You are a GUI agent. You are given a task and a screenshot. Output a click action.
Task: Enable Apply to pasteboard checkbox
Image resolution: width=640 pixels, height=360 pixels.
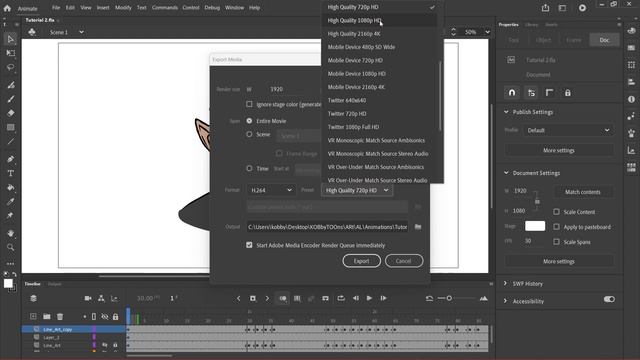(556, 227)
